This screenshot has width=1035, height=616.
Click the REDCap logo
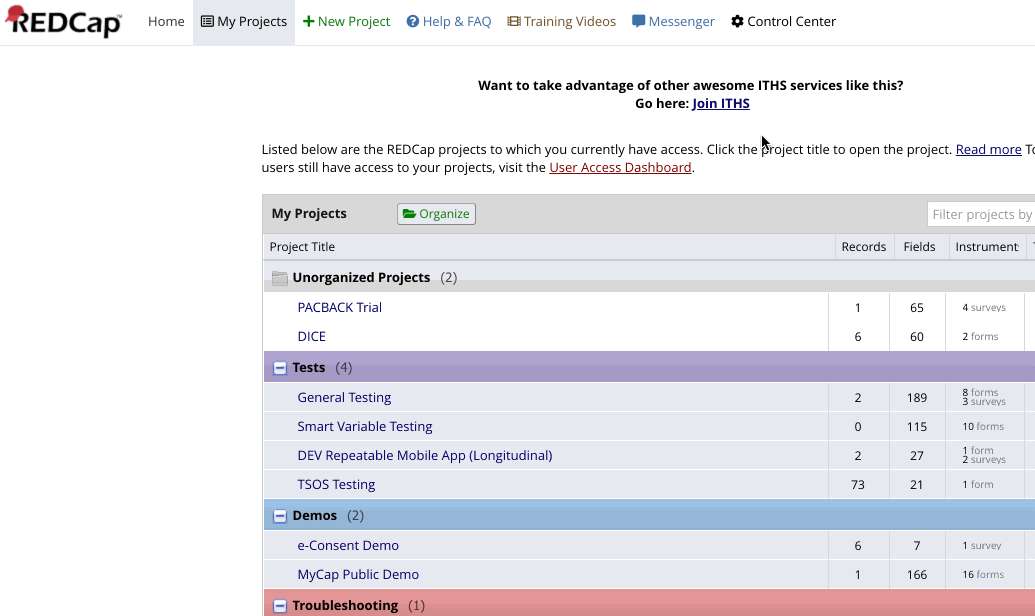(63, 21)
